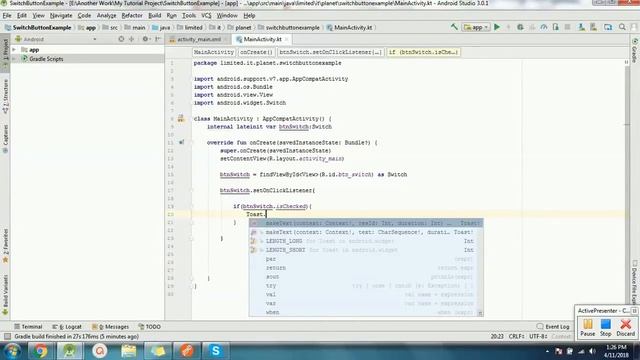Image resolution: width=640 pixels, height=360 pixels.
Task: Click the Search Everywhere magnifier icon
Action: tap(622, 27)
